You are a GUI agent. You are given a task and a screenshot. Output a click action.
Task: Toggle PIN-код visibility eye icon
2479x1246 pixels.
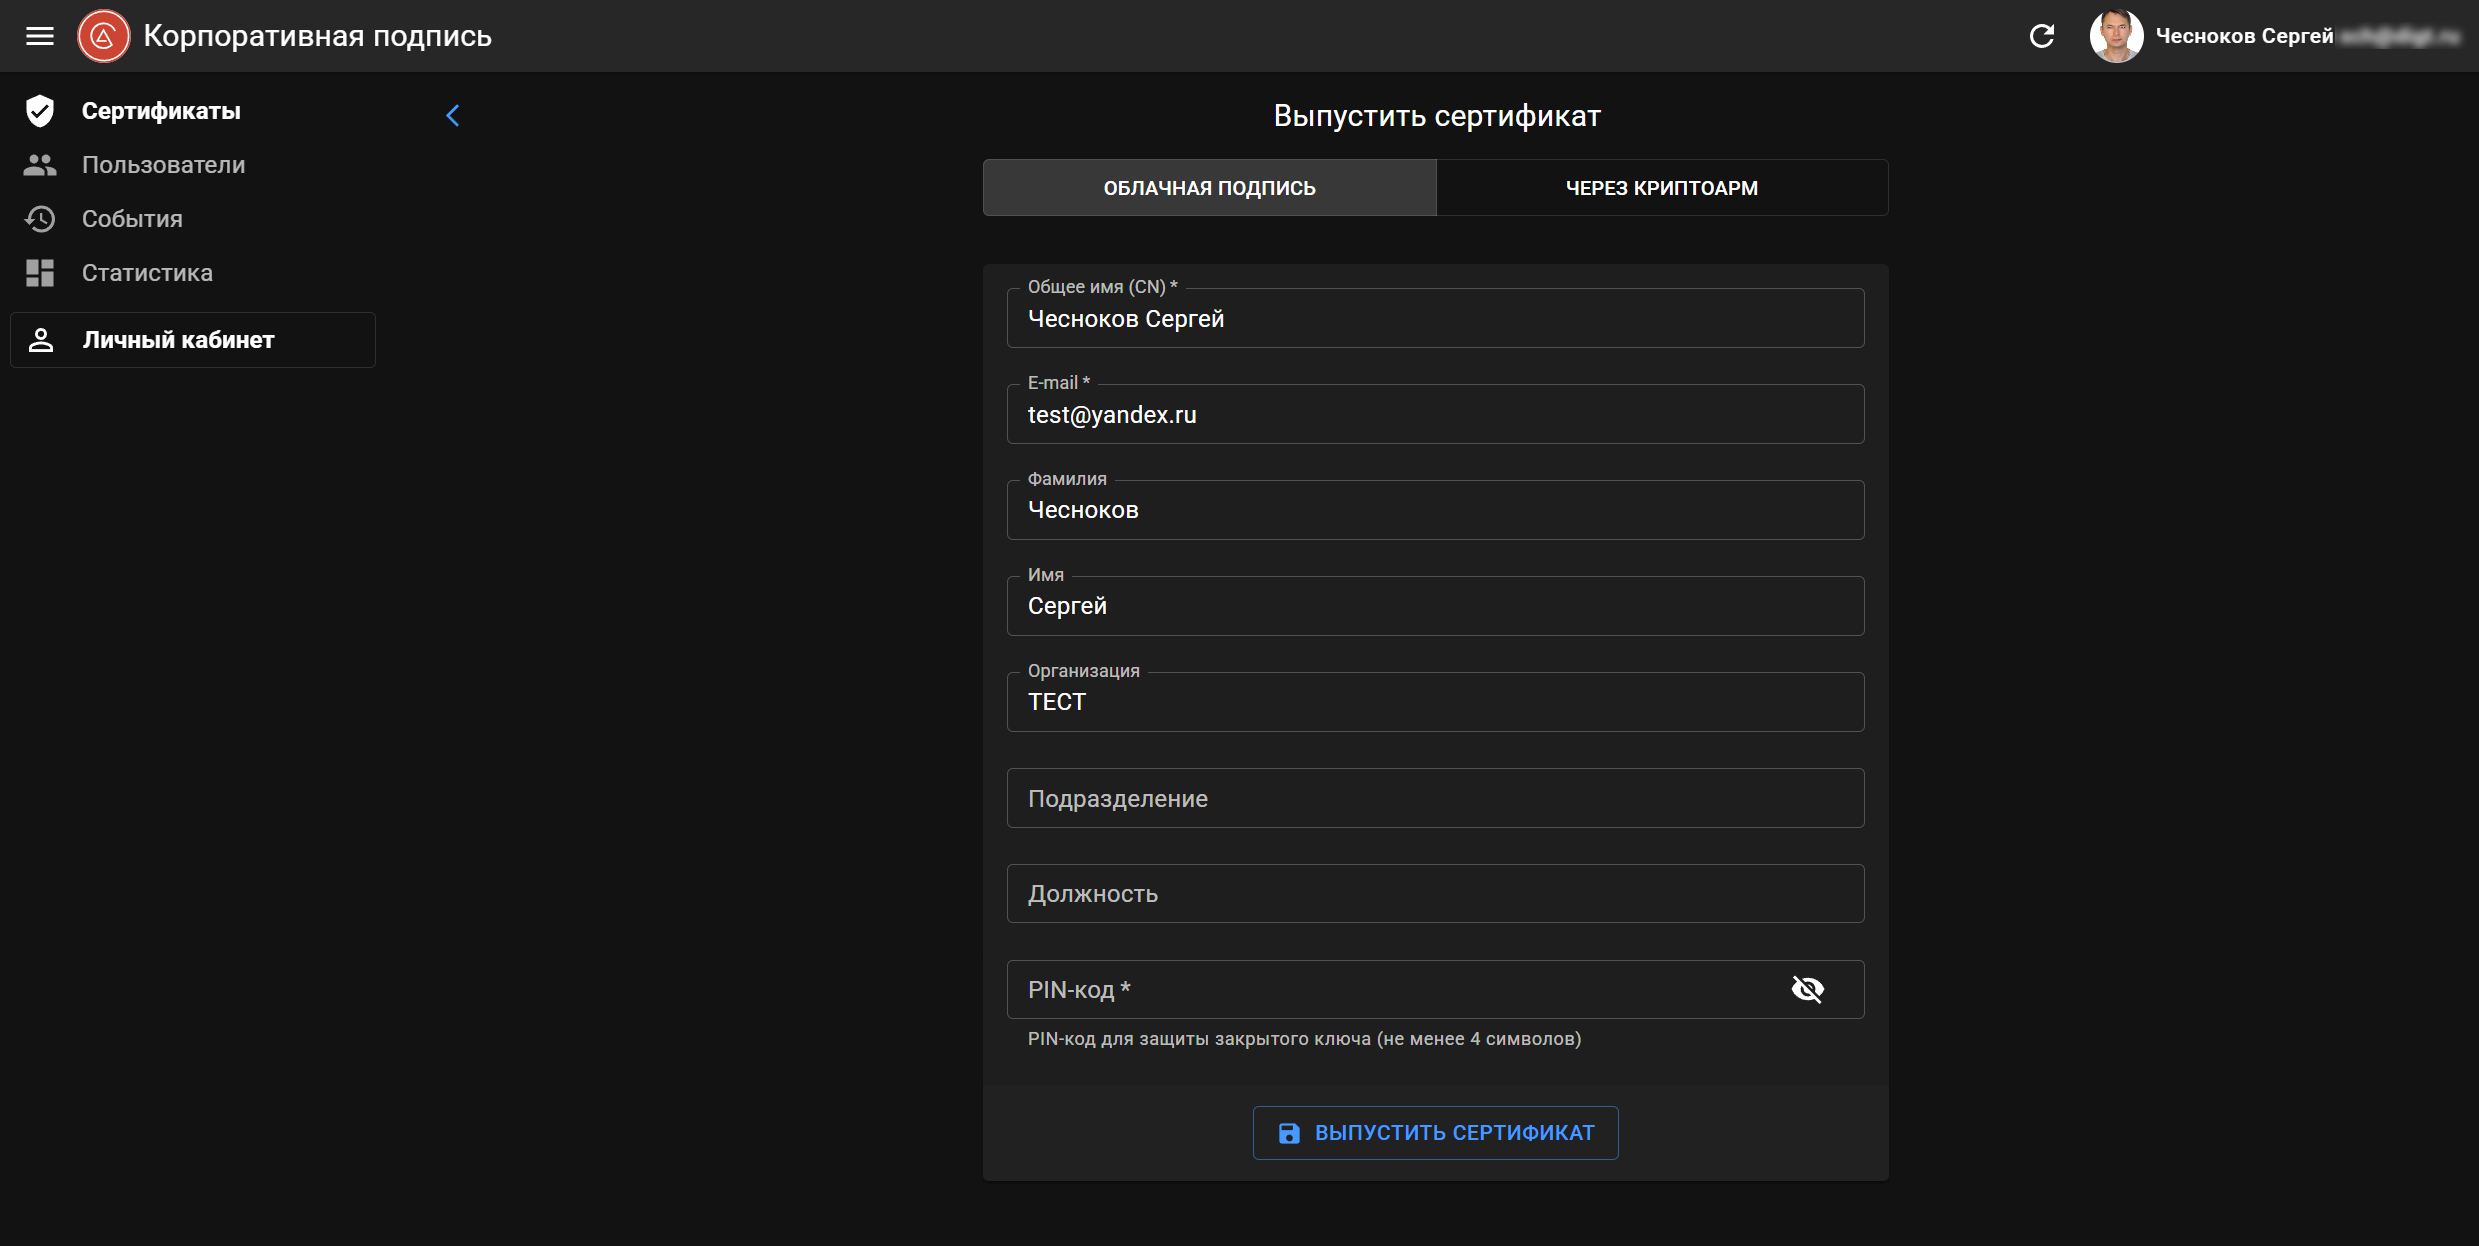(1807, 989)
